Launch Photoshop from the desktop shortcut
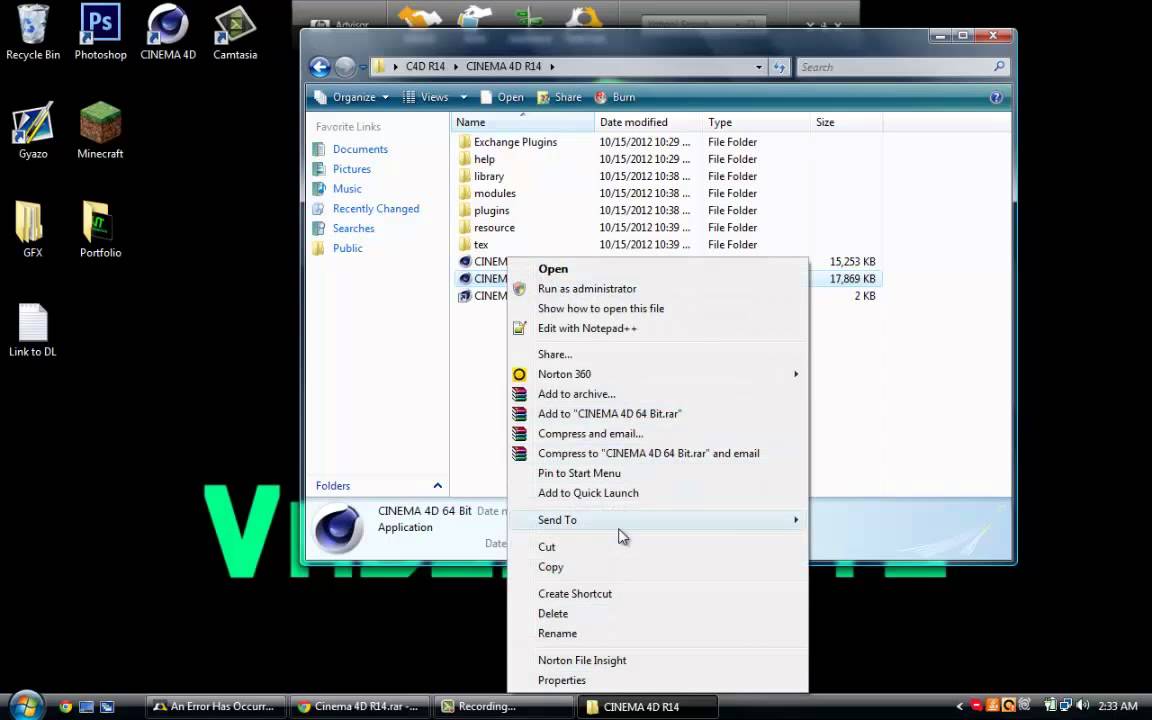This screenshot has height=720, width=1152. point(100,32)
